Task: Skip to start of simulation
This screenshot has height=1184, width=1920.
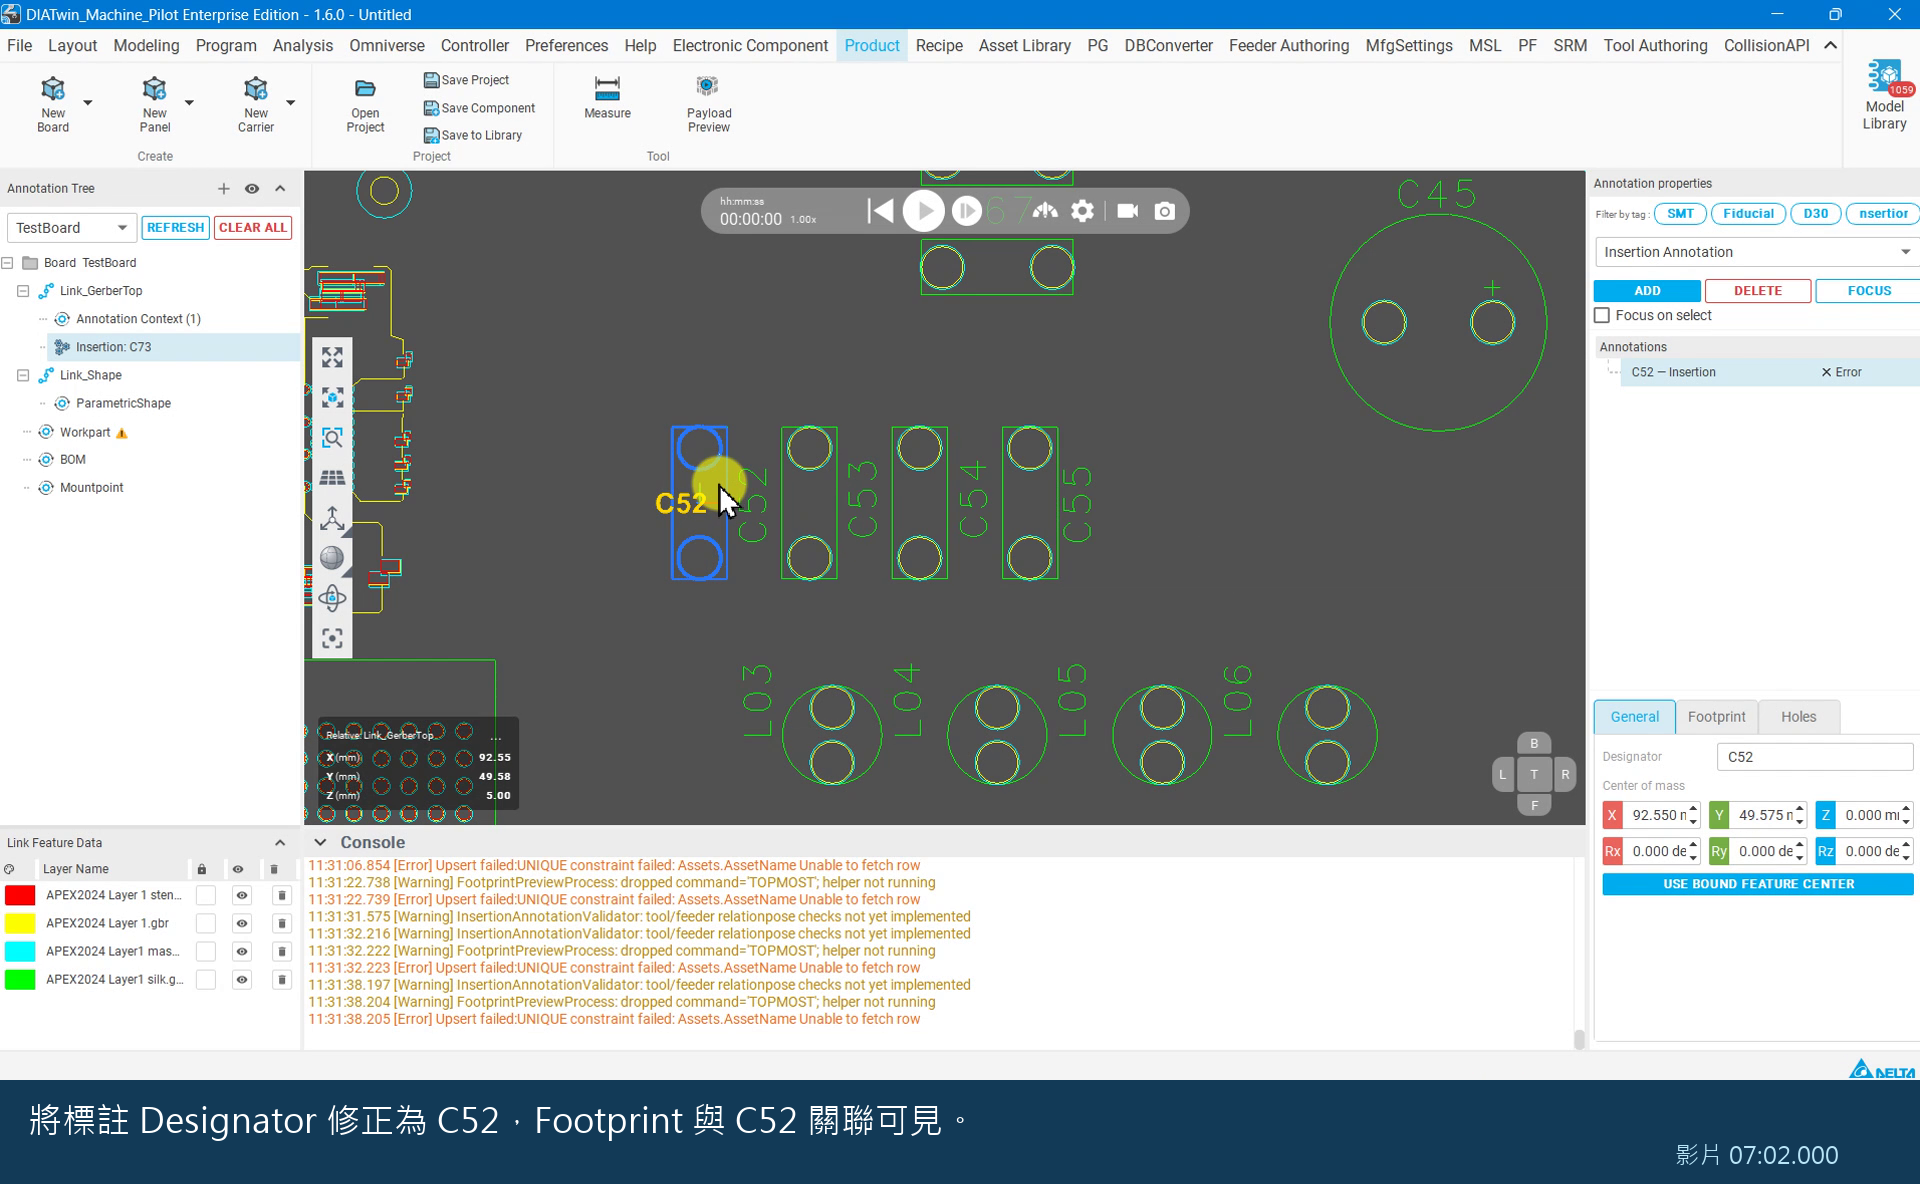Action: [880, 211]
